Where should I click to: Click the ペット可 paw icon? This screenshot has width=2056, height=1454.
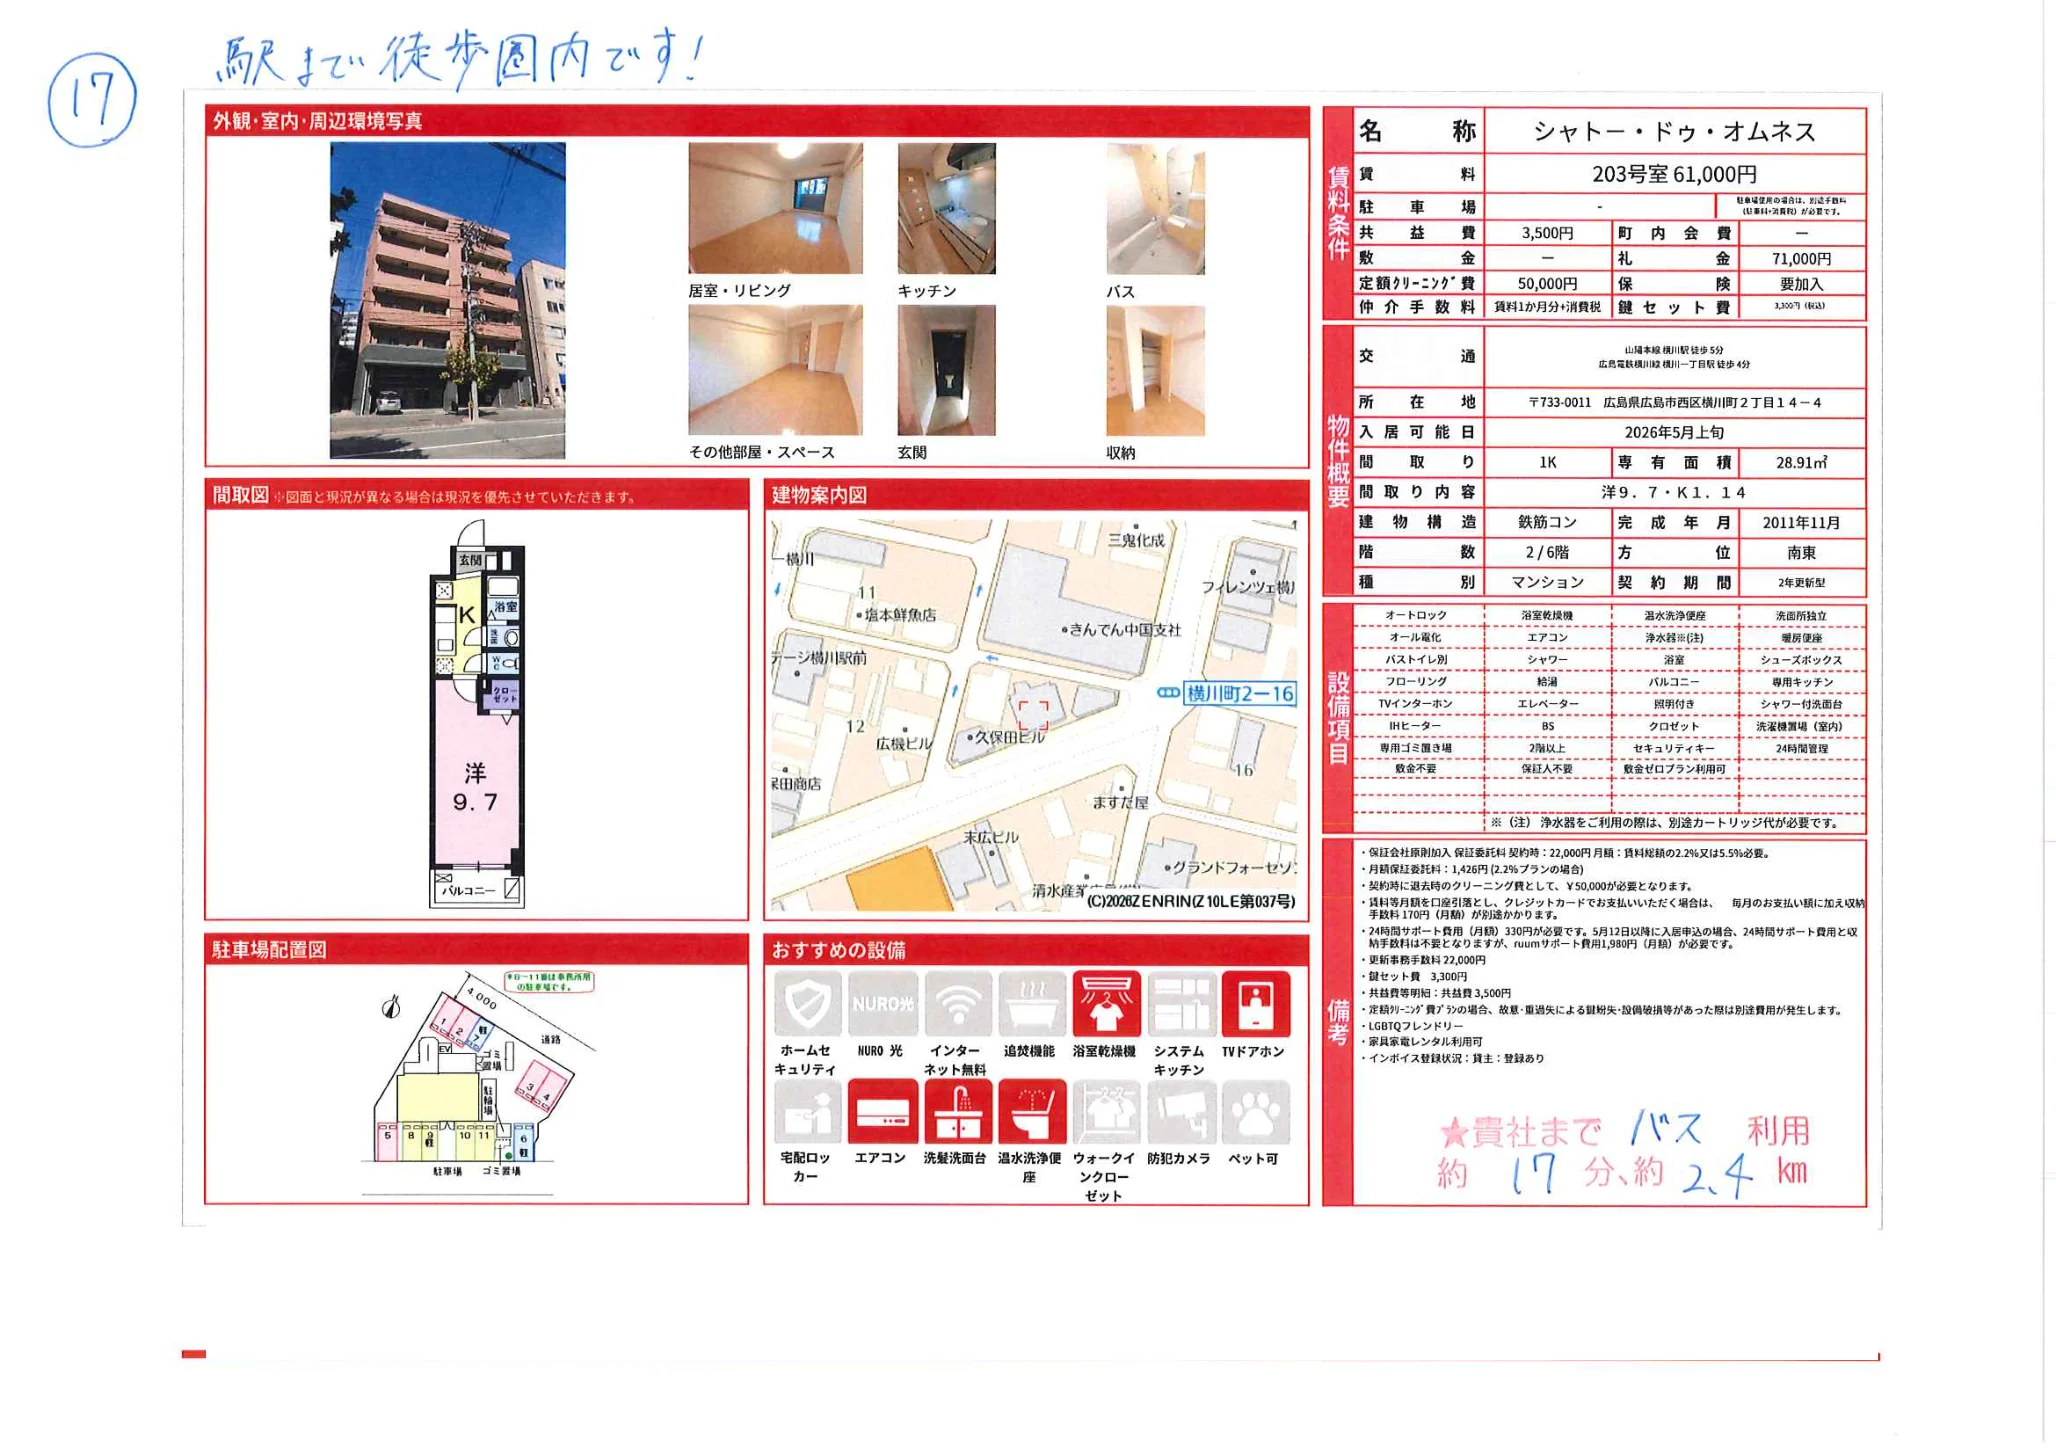(x=1255, y=1111)
